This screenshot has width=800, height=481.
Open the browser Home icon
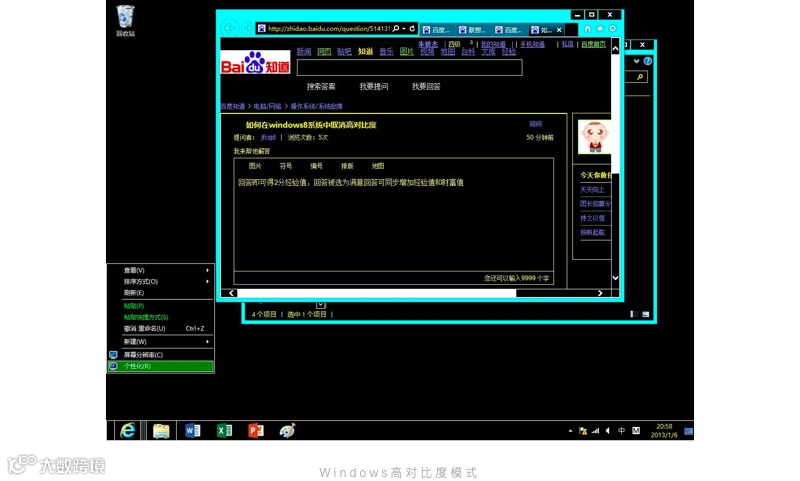point(587,29)
